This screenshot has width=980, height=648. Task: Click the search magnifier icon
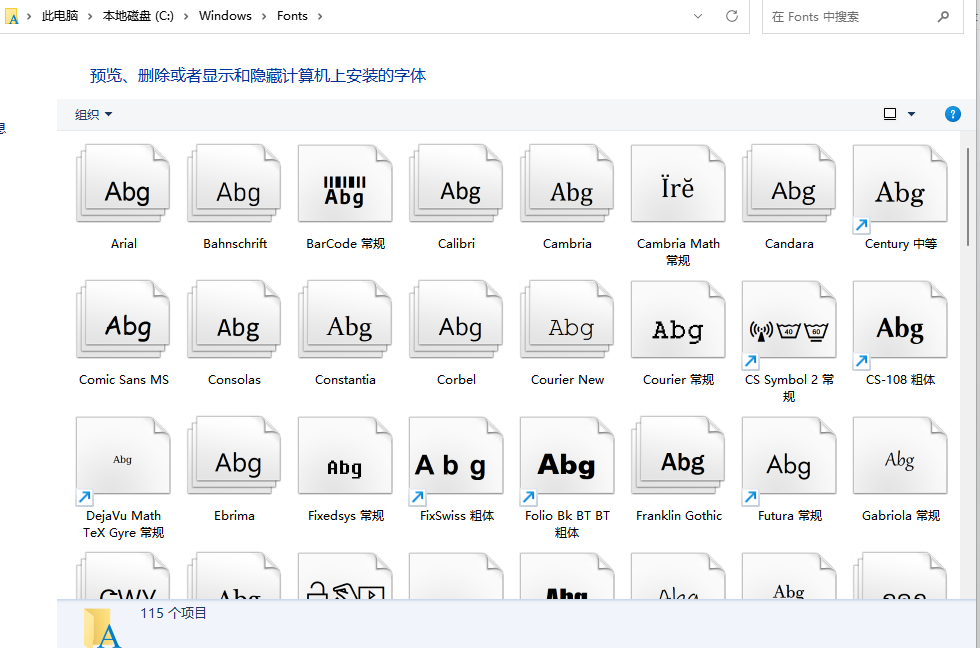click(943, 17)
